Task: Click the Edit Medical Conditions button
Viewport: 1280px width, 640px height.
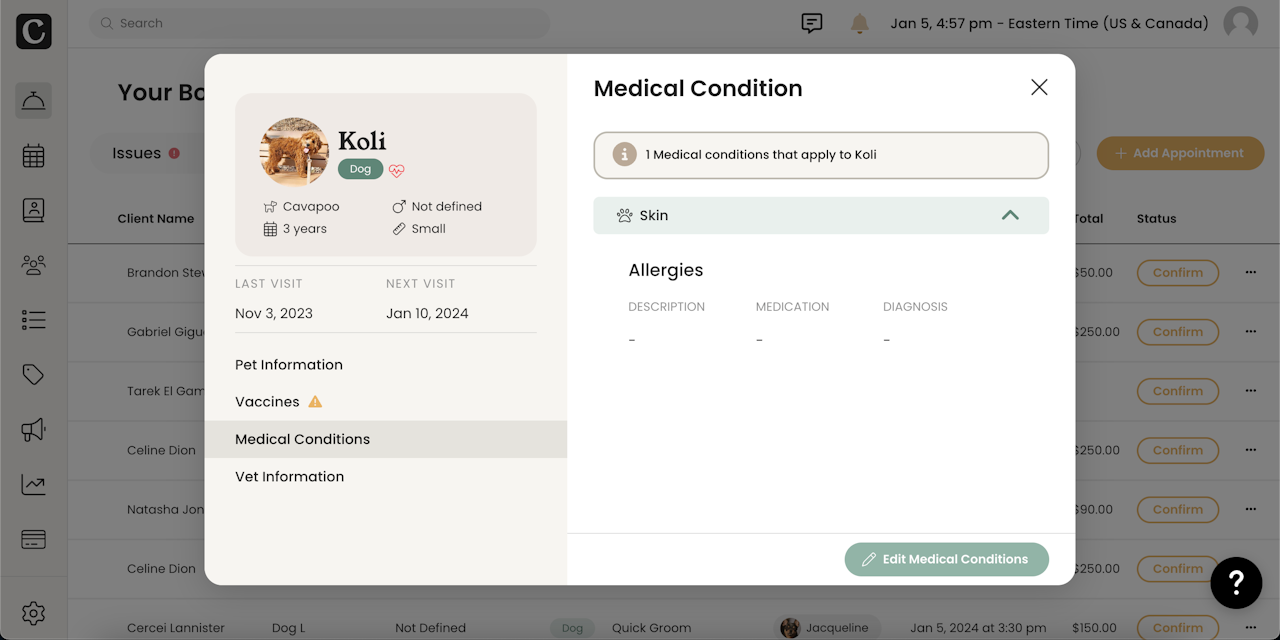Action: (946, 560)
